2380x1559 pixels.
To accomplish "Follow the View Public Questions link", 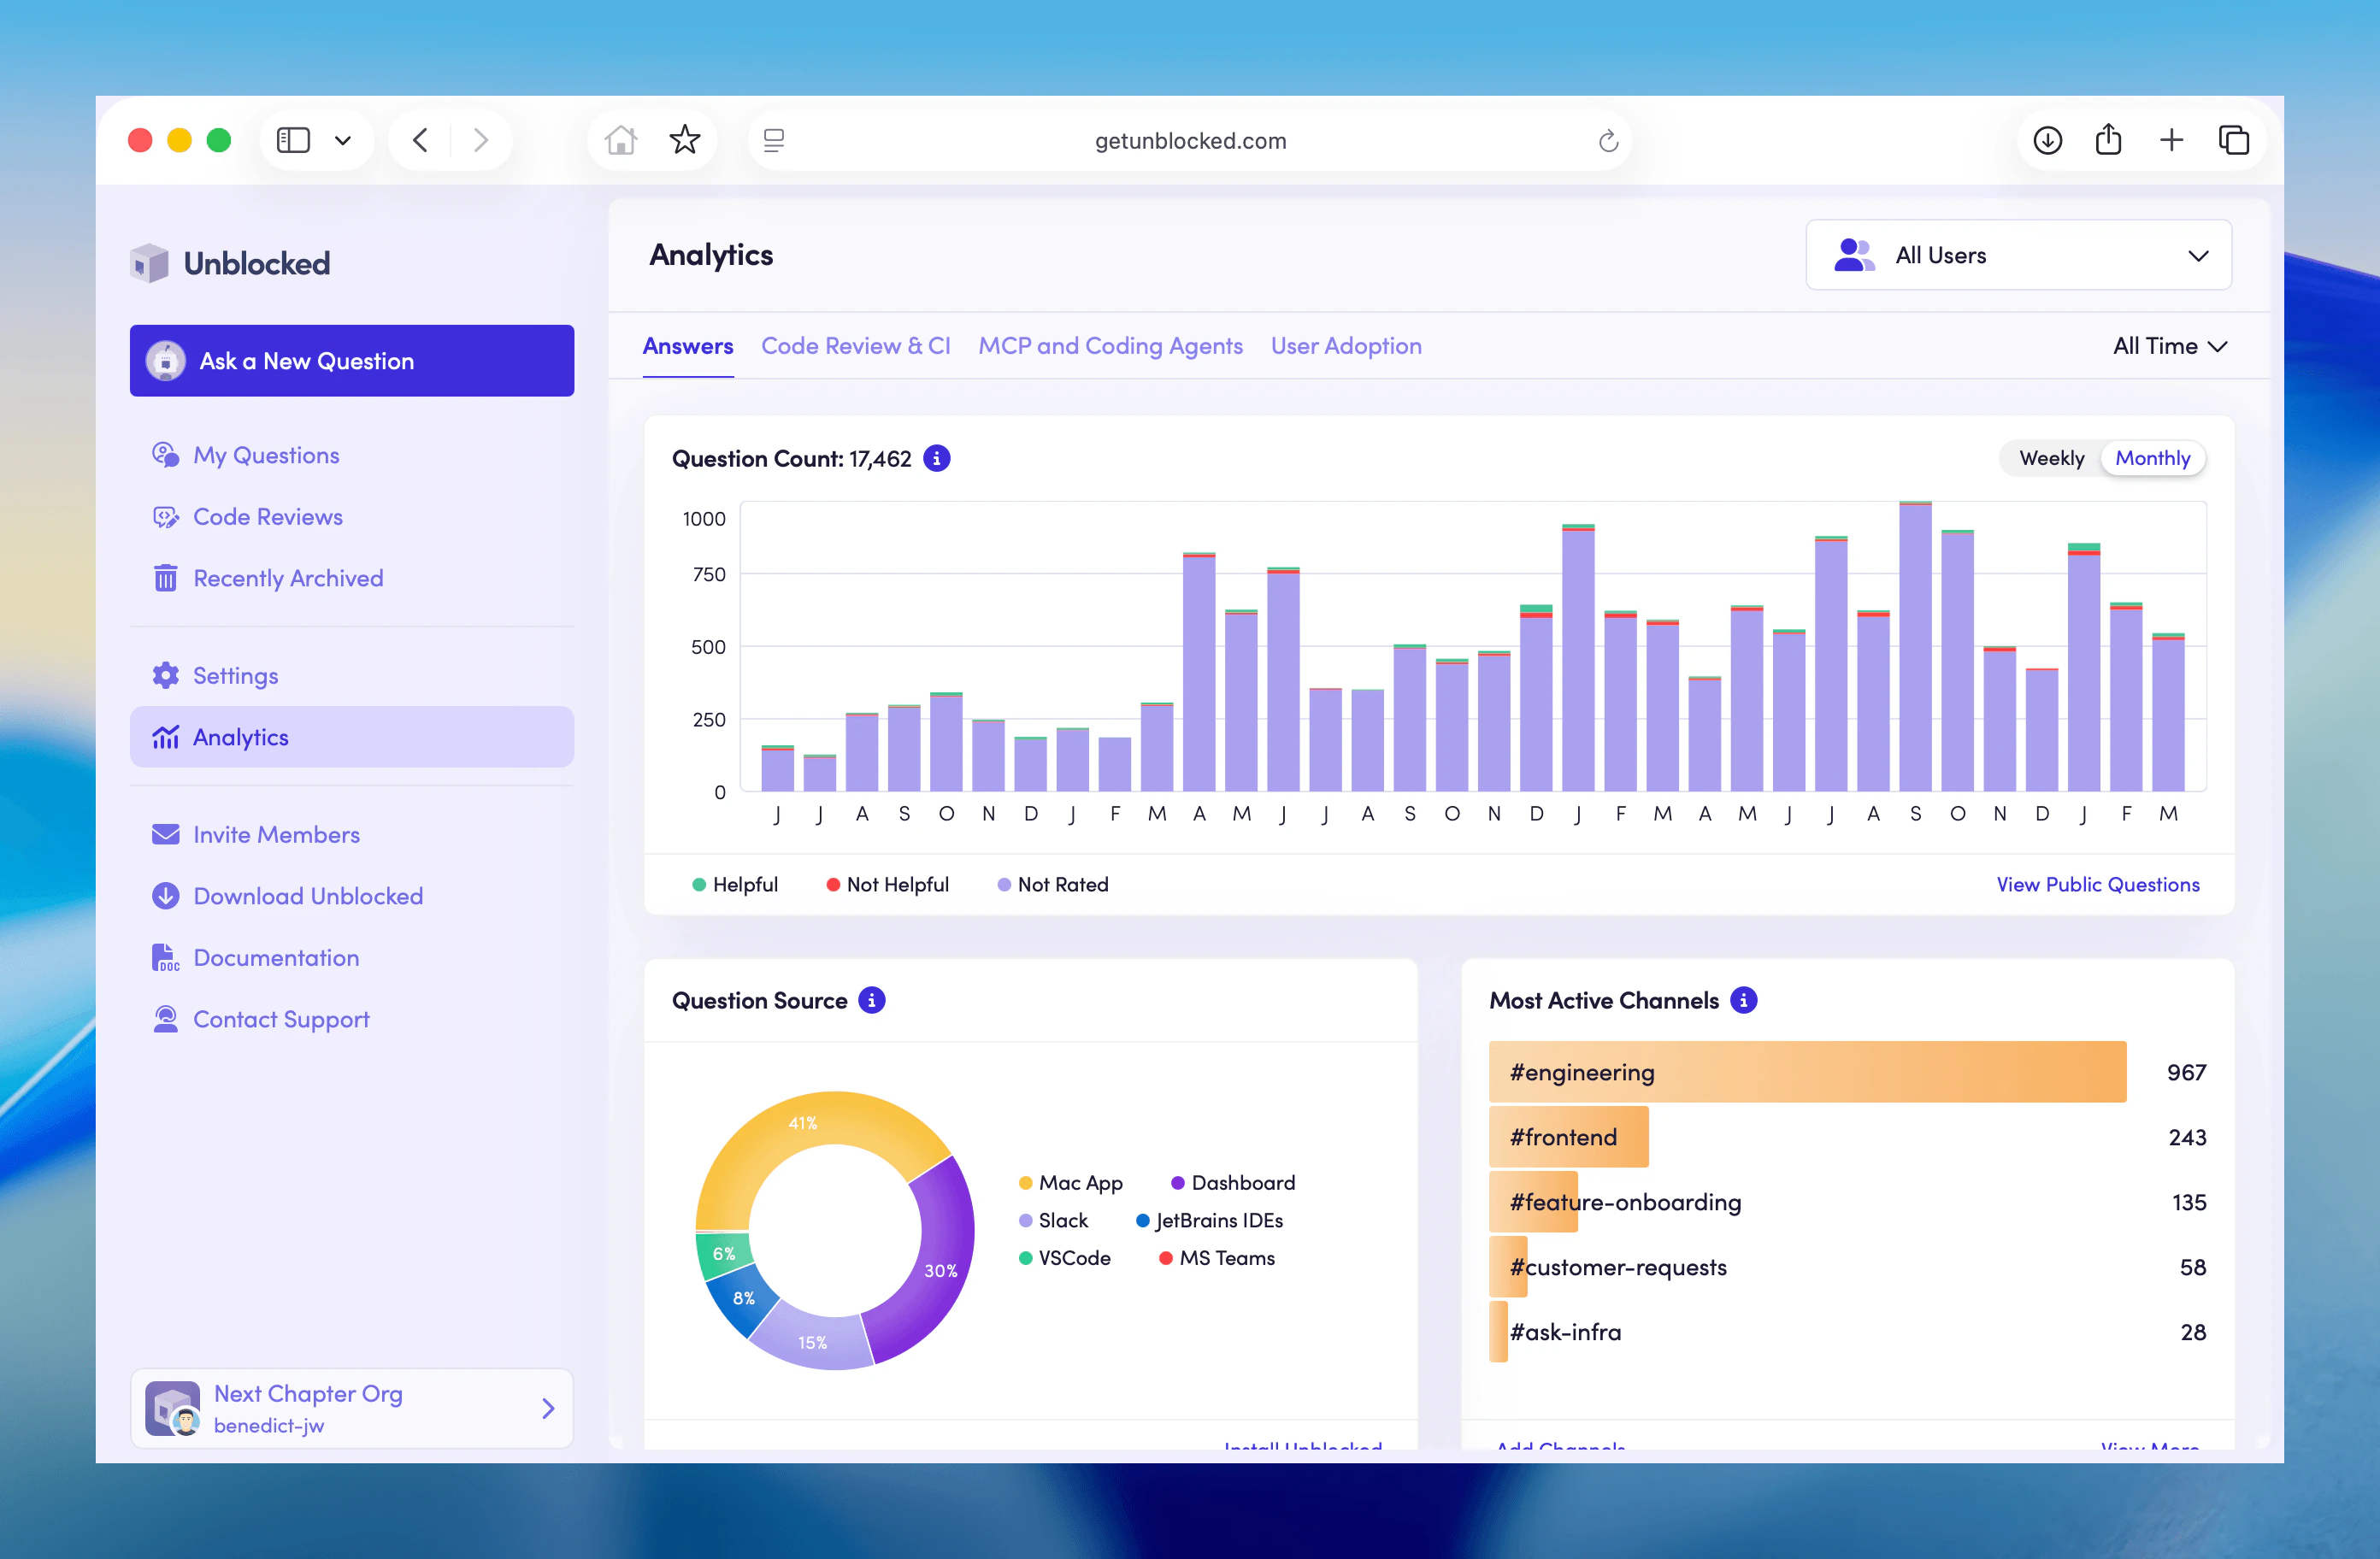I will (2097, 884).
